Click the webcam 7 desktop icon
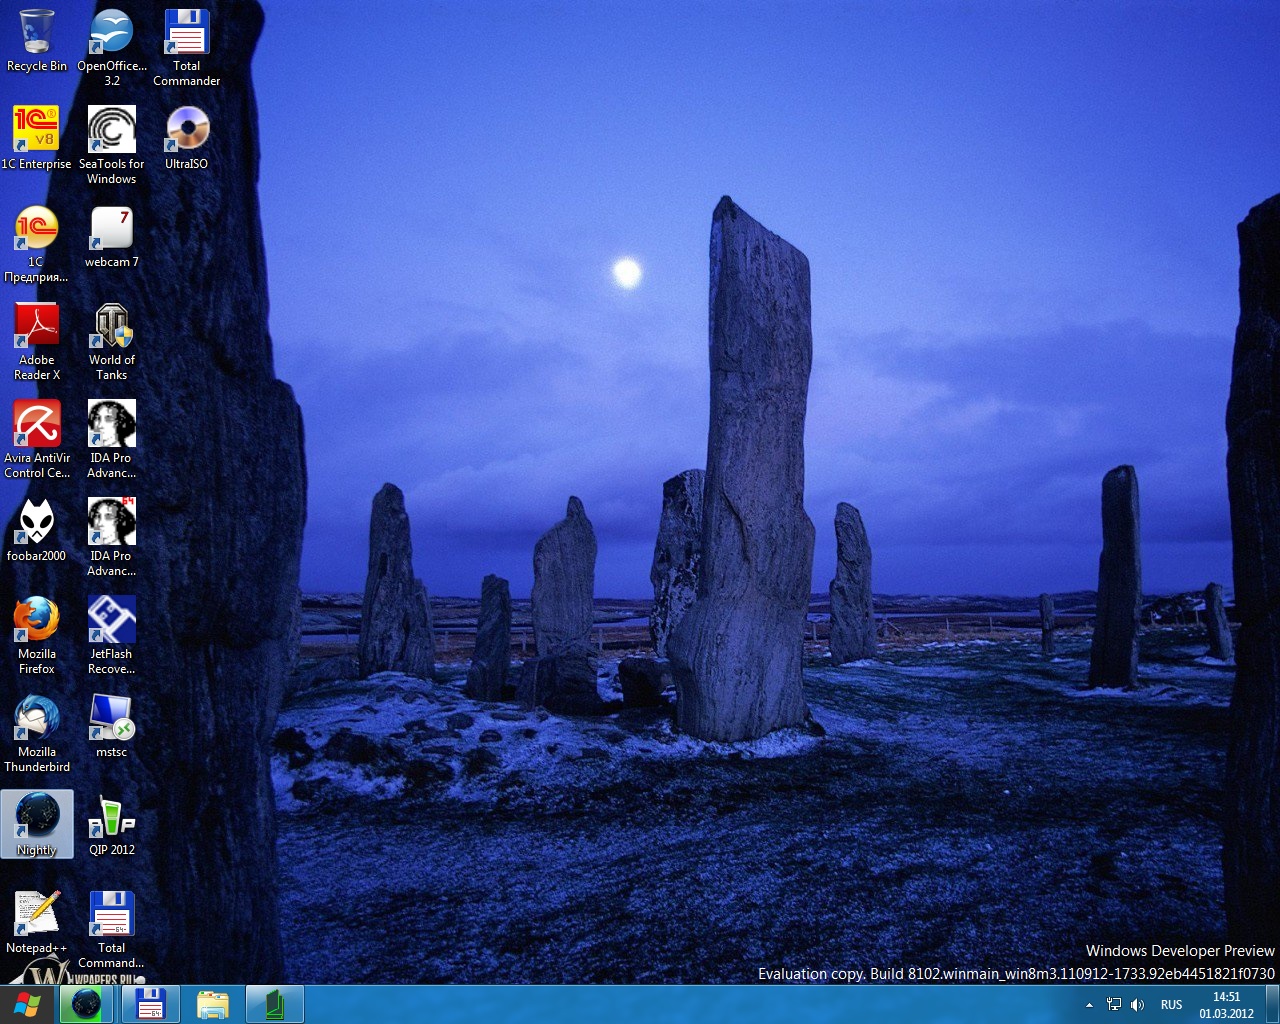The width and height of the screenshot is (1280, 1024). 111,229
